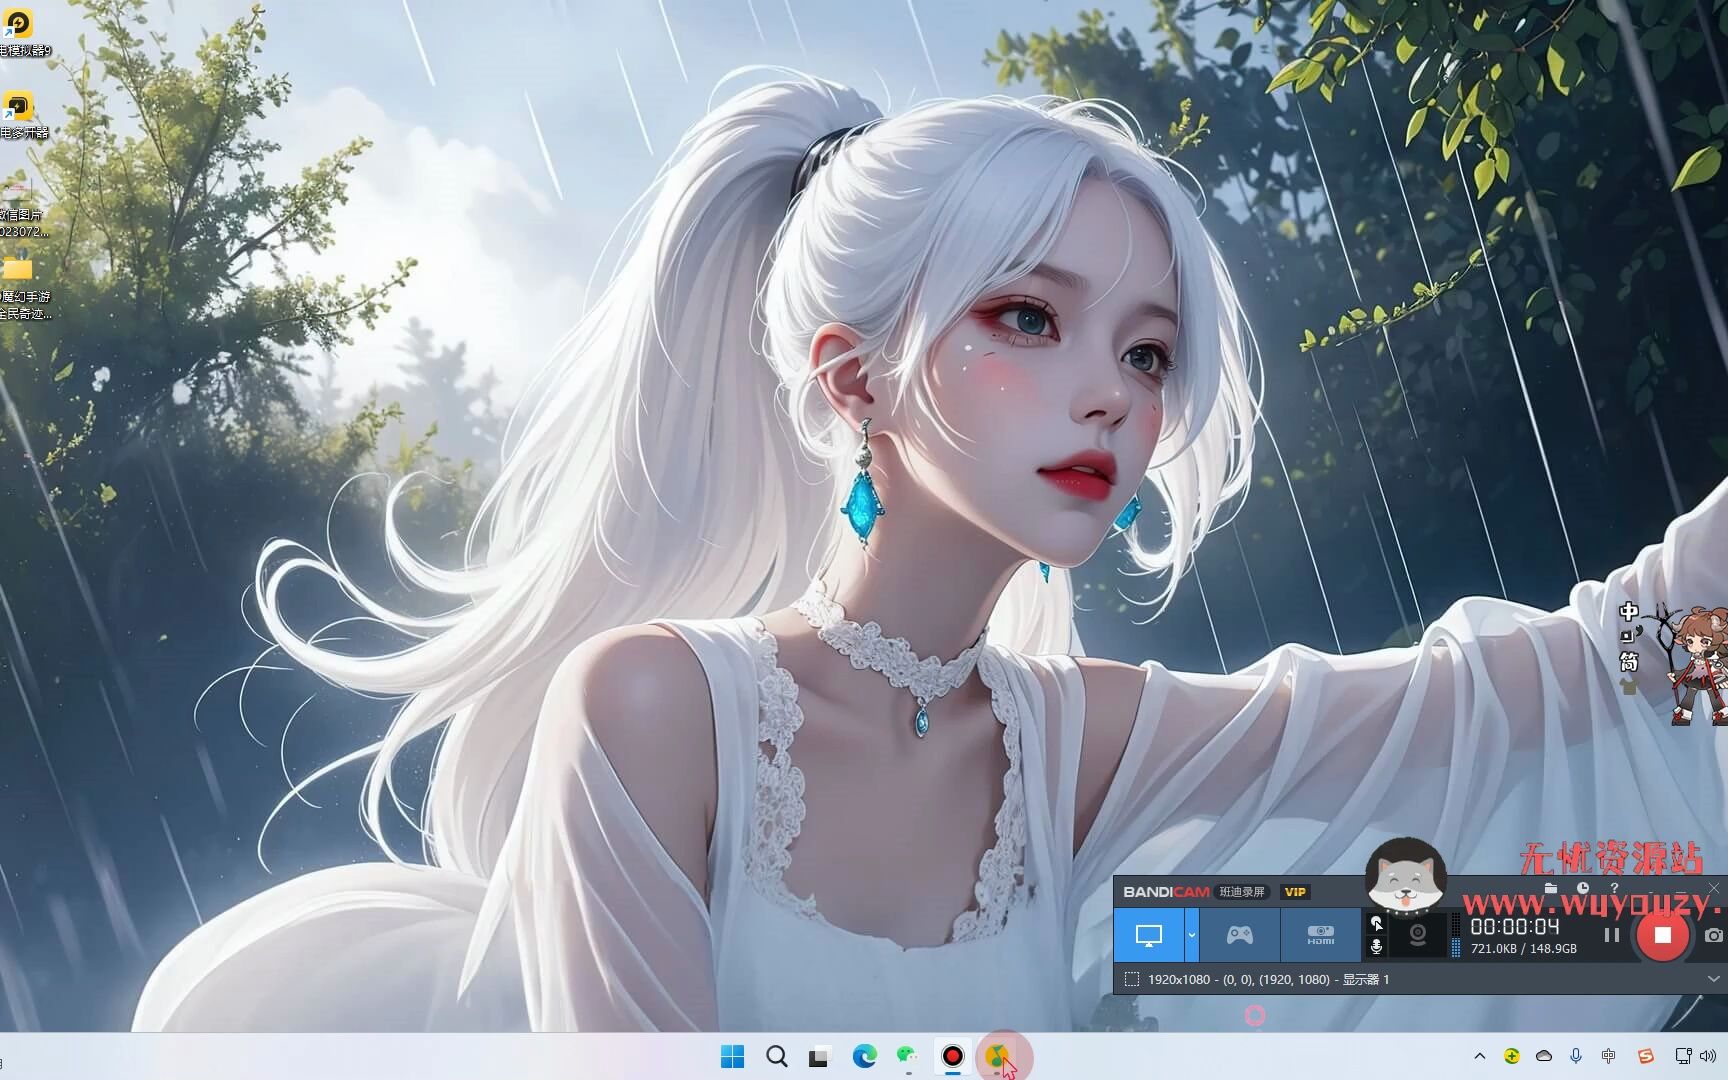1728x1080 pixels.
Task: Toggle webcam overlay in Bandicam
Action: point(1417,935)
